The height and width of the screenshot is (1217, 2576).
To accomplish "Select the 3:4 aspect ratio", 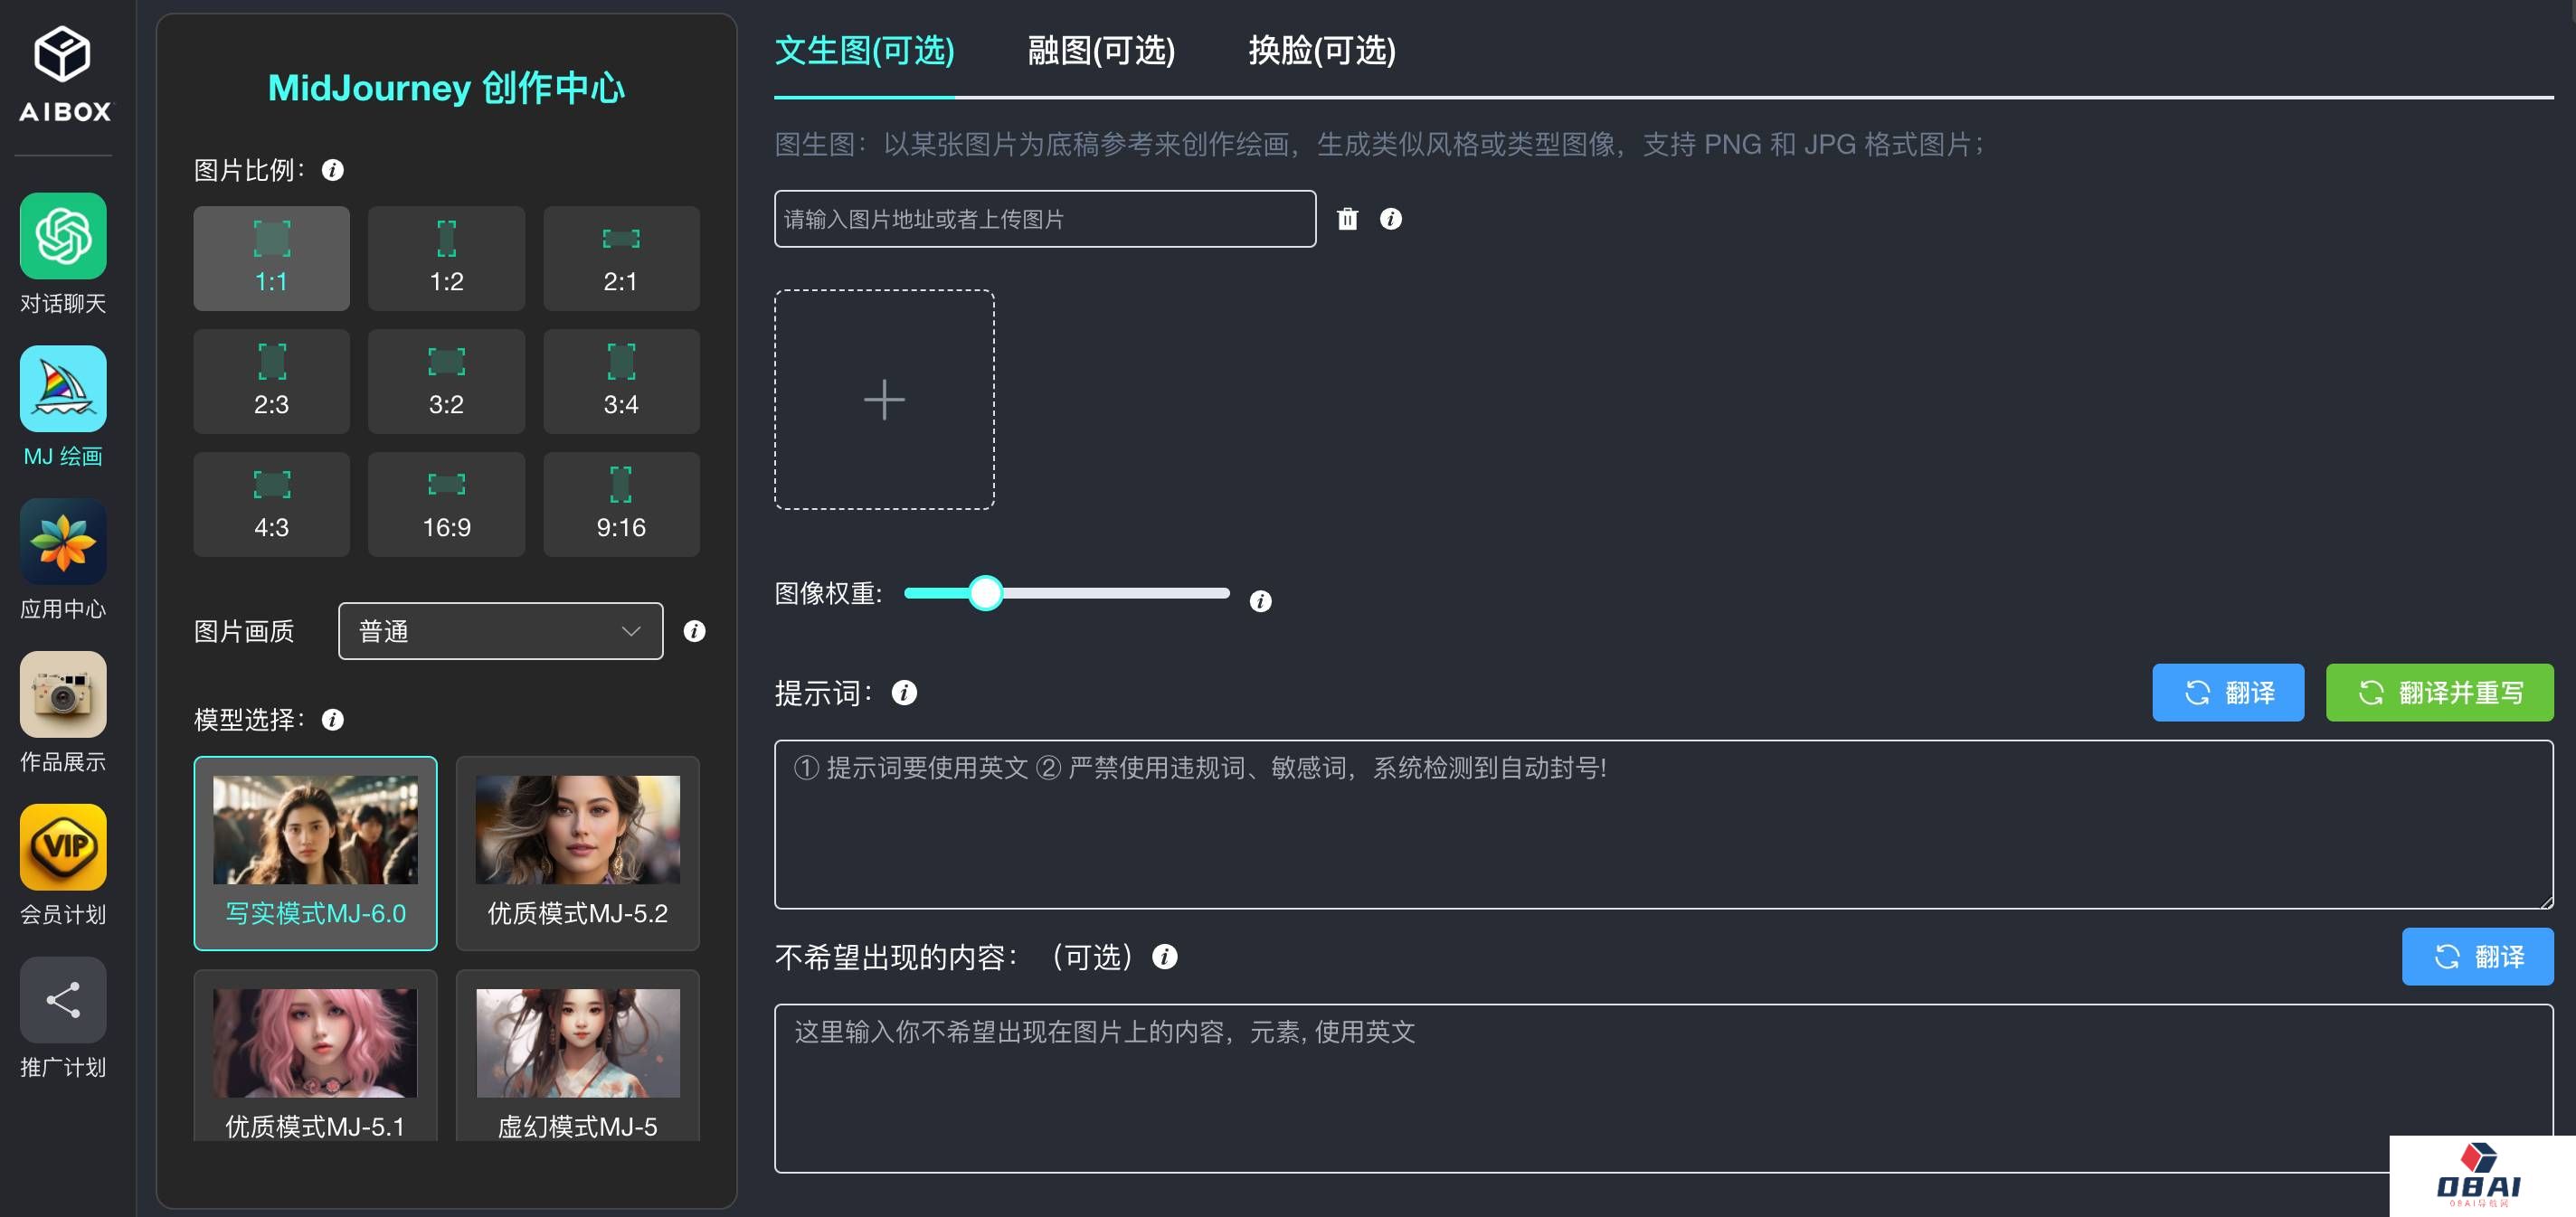I will (x=621, y=381).
